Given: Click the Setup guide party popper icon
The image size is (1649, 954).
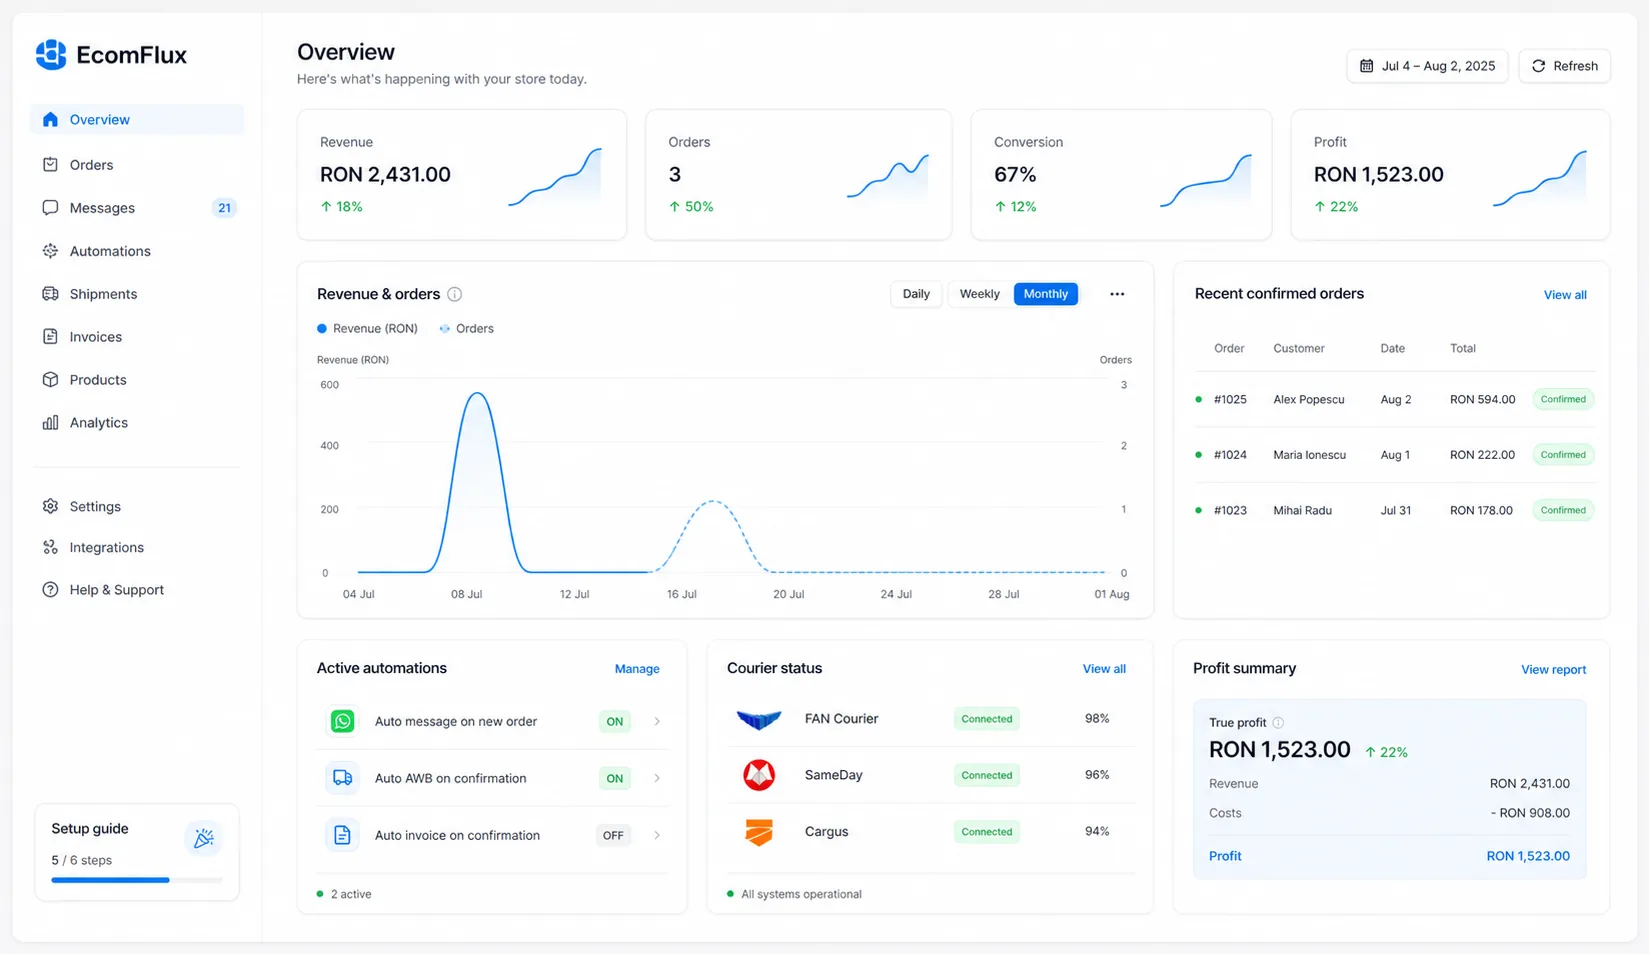Looking at the screenshot, I should point(204,838).
